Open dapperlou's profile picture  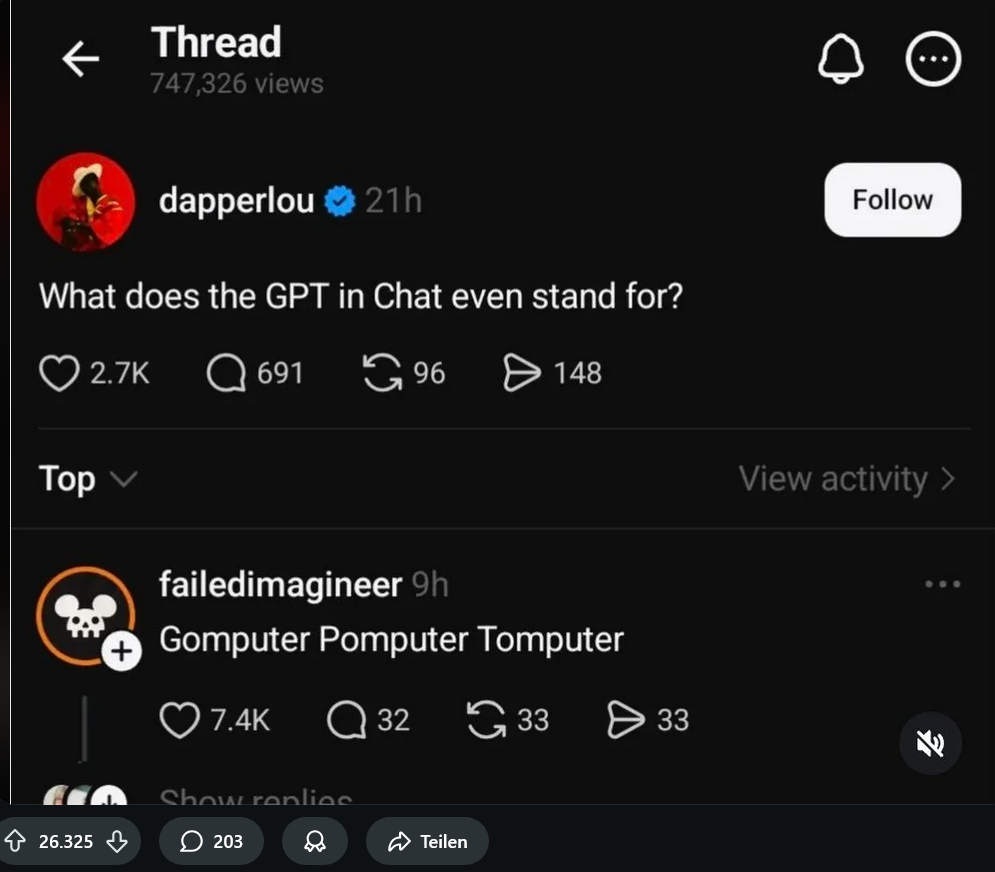pyautogui.click(x=86, y=202)
